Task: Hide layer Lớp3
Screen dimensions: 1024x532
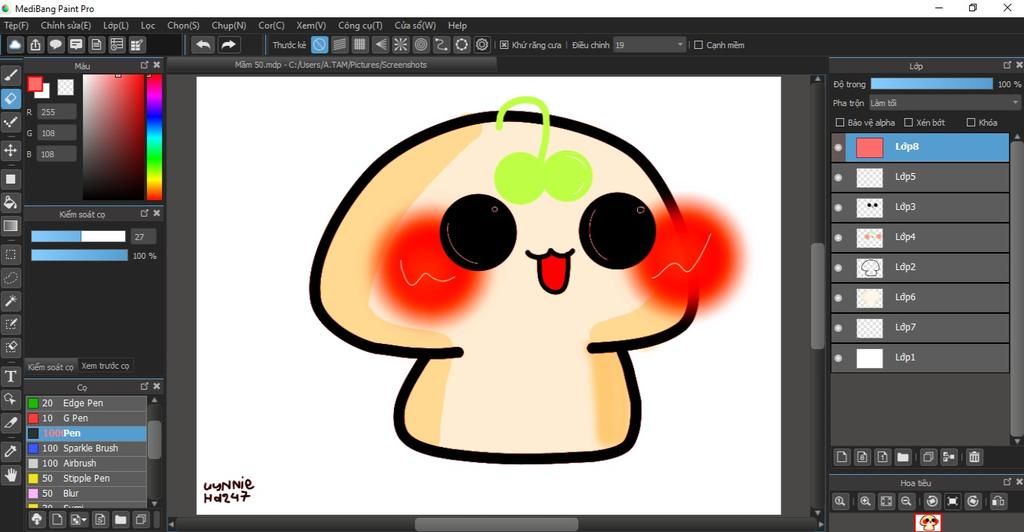Action: 839,208
